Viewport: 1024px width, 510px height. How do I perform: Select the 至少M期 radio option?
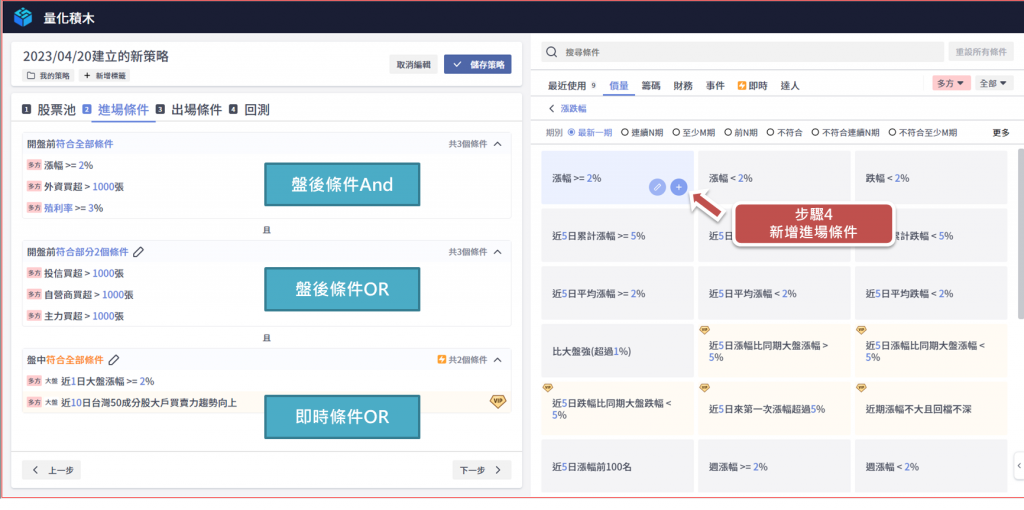coord(677,132)
